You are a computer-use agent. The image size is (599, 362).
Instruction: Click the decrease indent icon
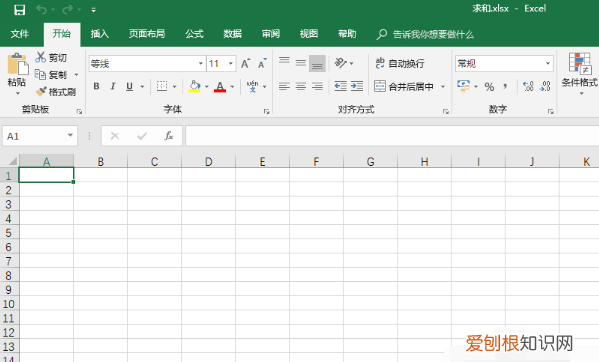(340, 86)
